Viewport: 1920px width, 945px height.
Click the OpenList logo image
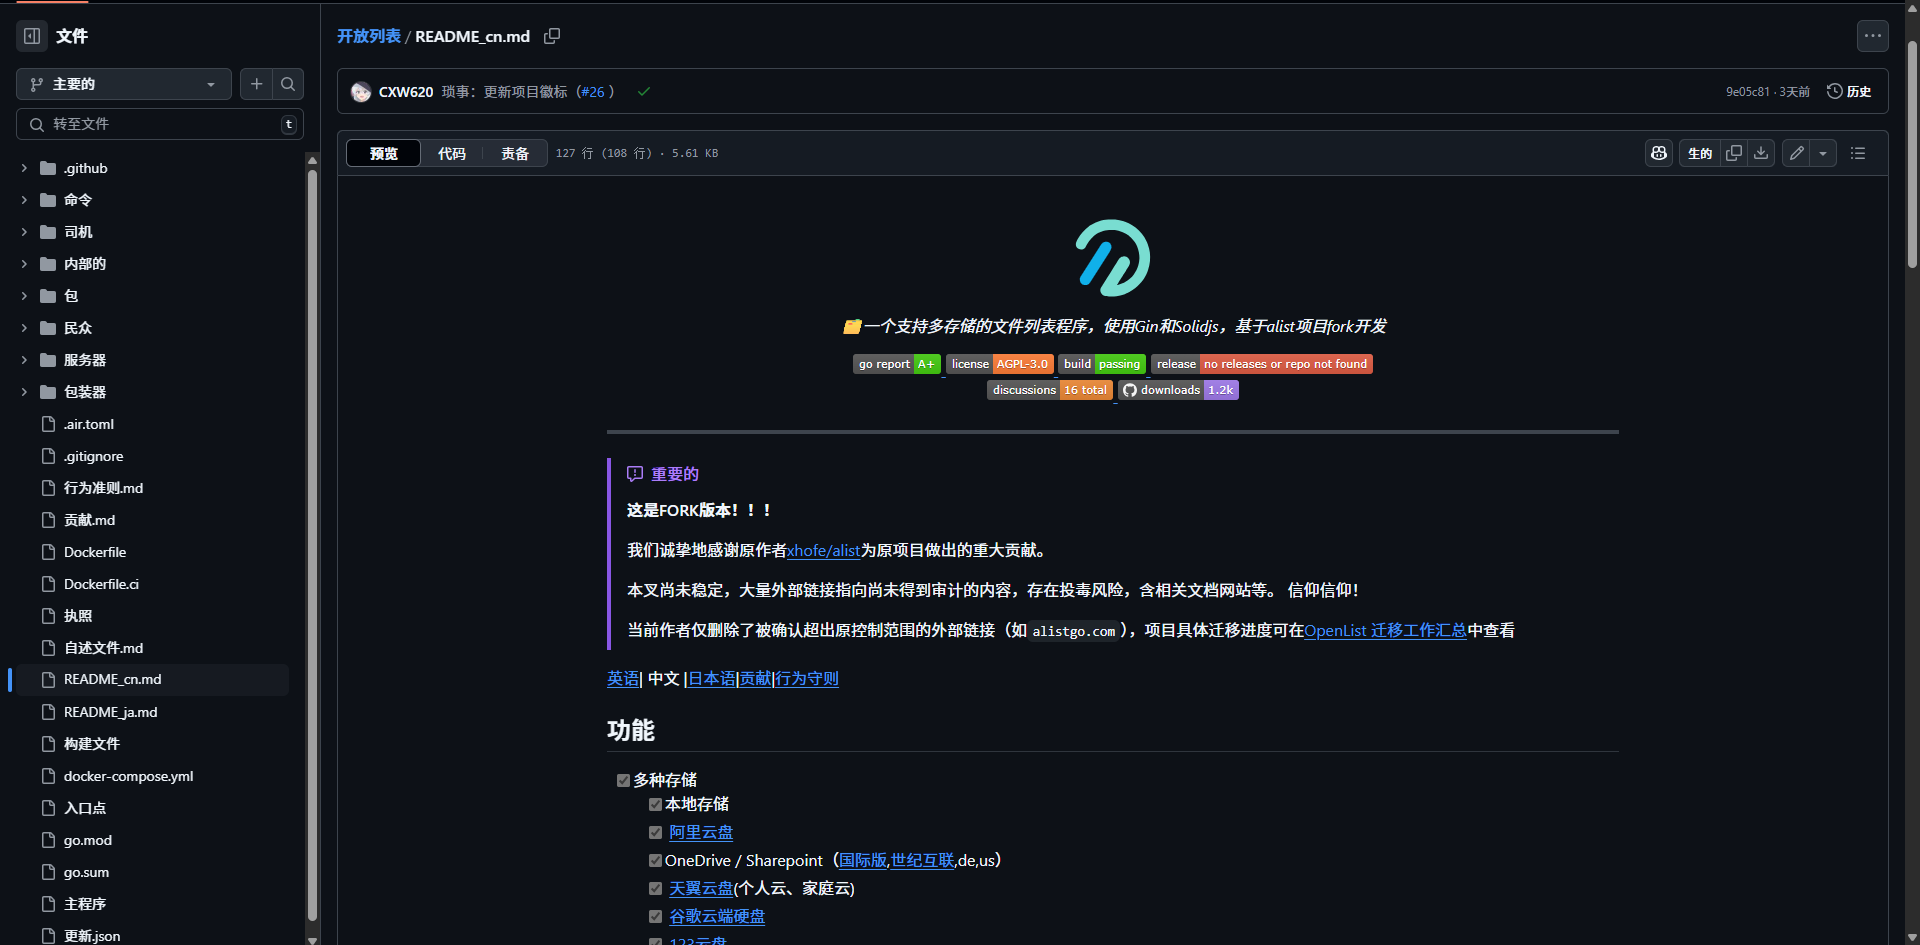click(x=1113, y=258)
